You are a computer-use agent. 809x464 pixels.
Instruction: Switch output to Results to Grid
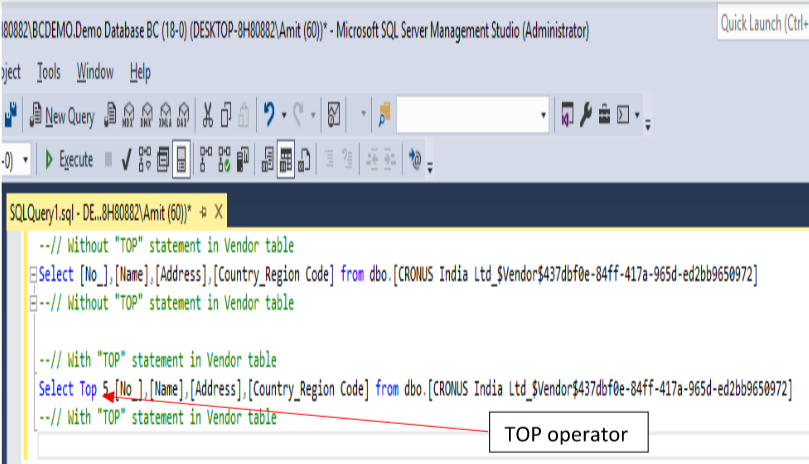286,159
